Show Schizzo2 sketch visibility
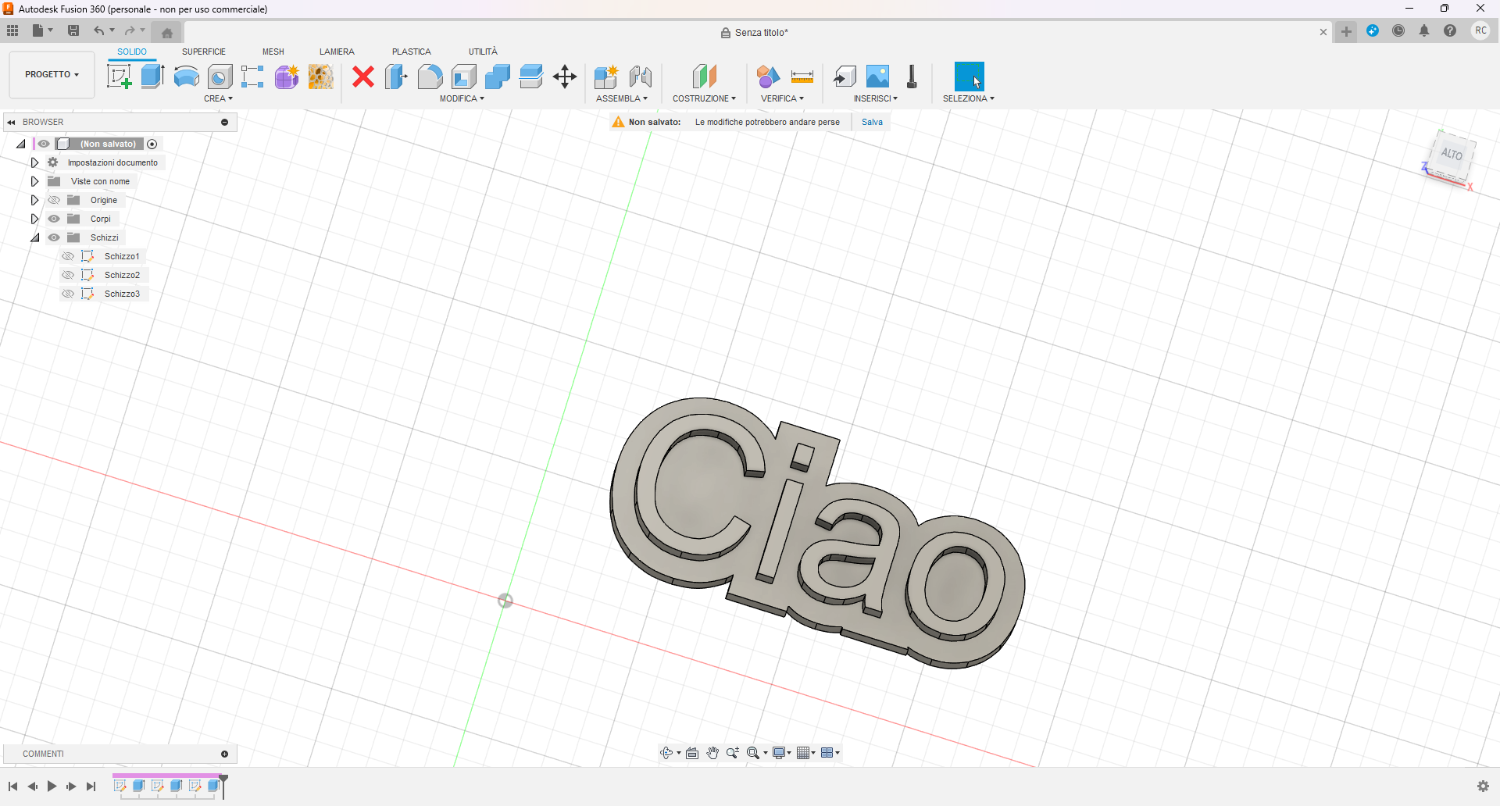The height and width of the screenshot is (806, 1500). click(68, 275)
